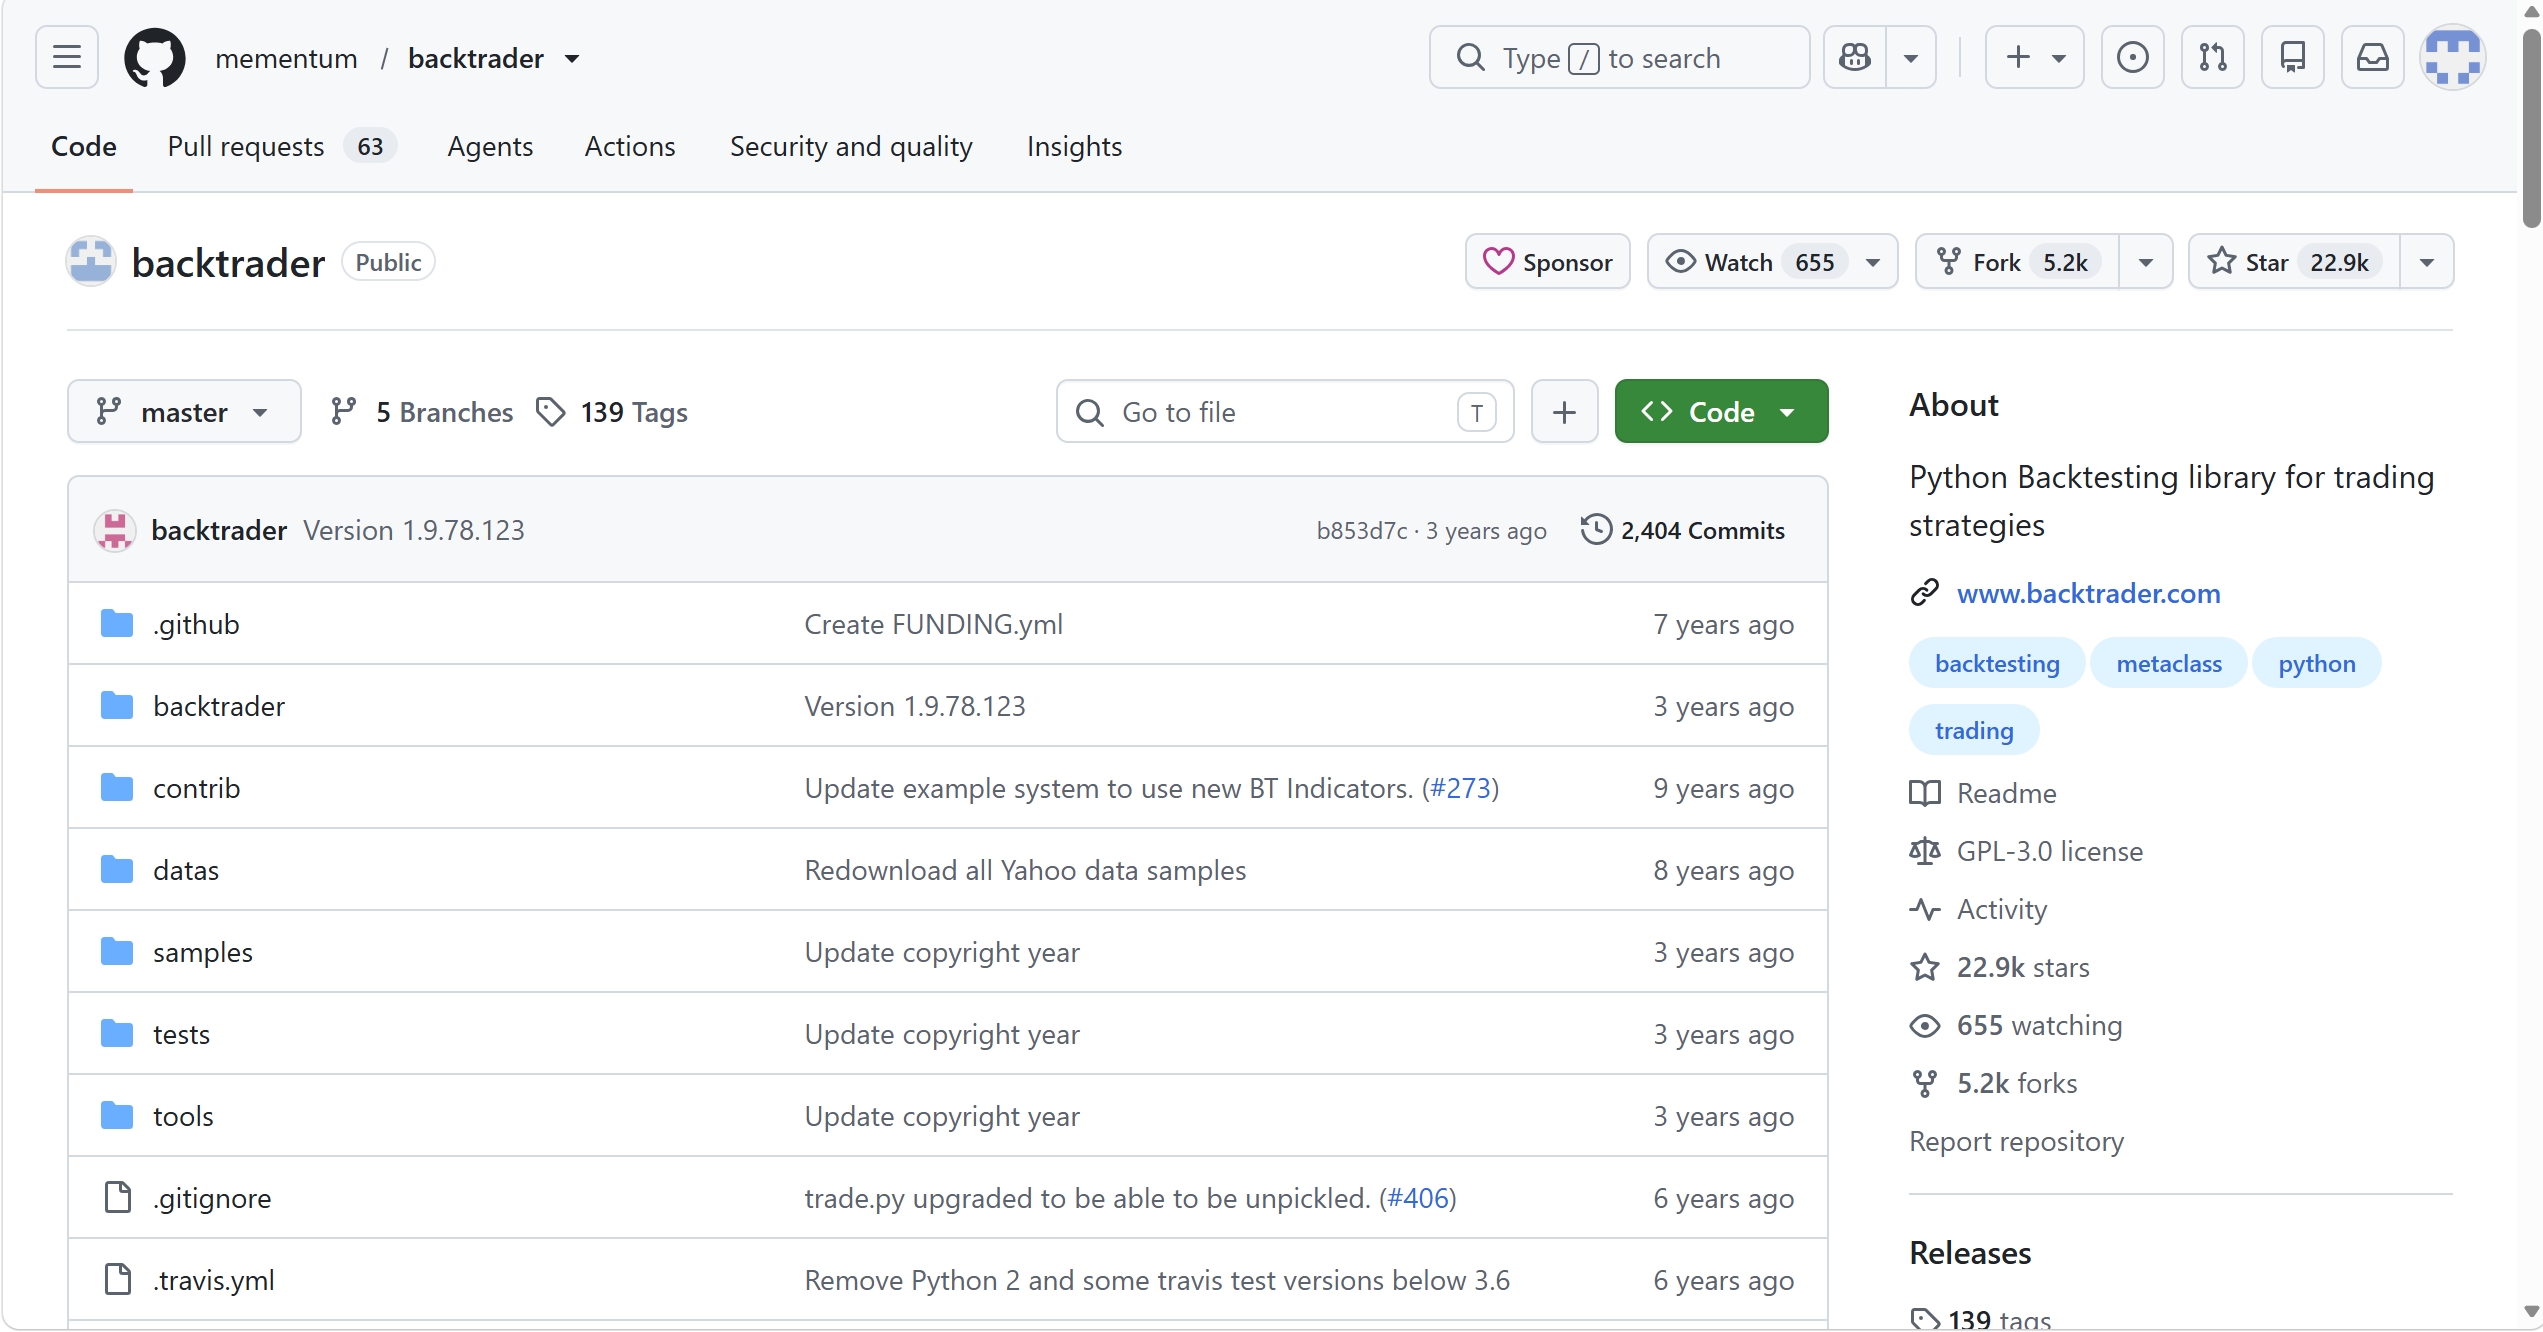Select the python topic tag

(2317, 663)
